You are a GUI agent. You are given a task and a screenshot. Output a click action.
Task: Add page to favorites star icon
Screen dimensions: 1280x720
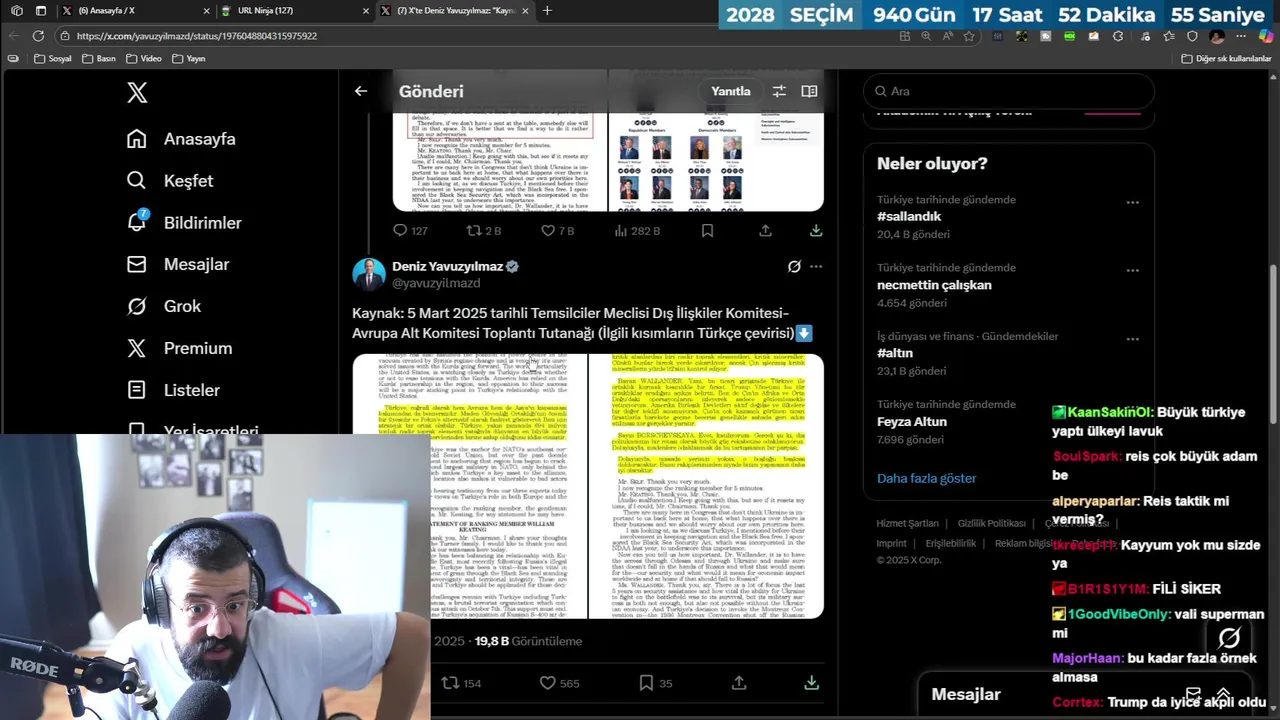point(969,36)
